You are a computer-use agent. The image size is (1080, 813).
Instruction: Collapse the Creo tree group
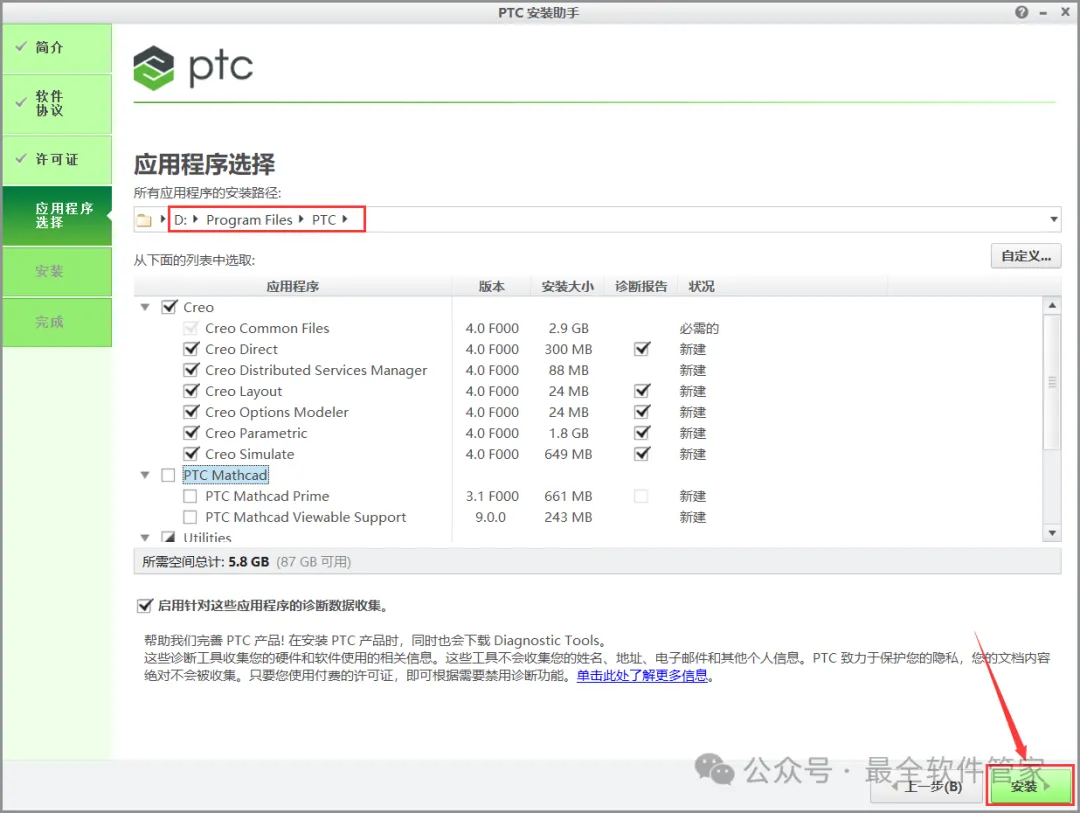pos(145,307)
